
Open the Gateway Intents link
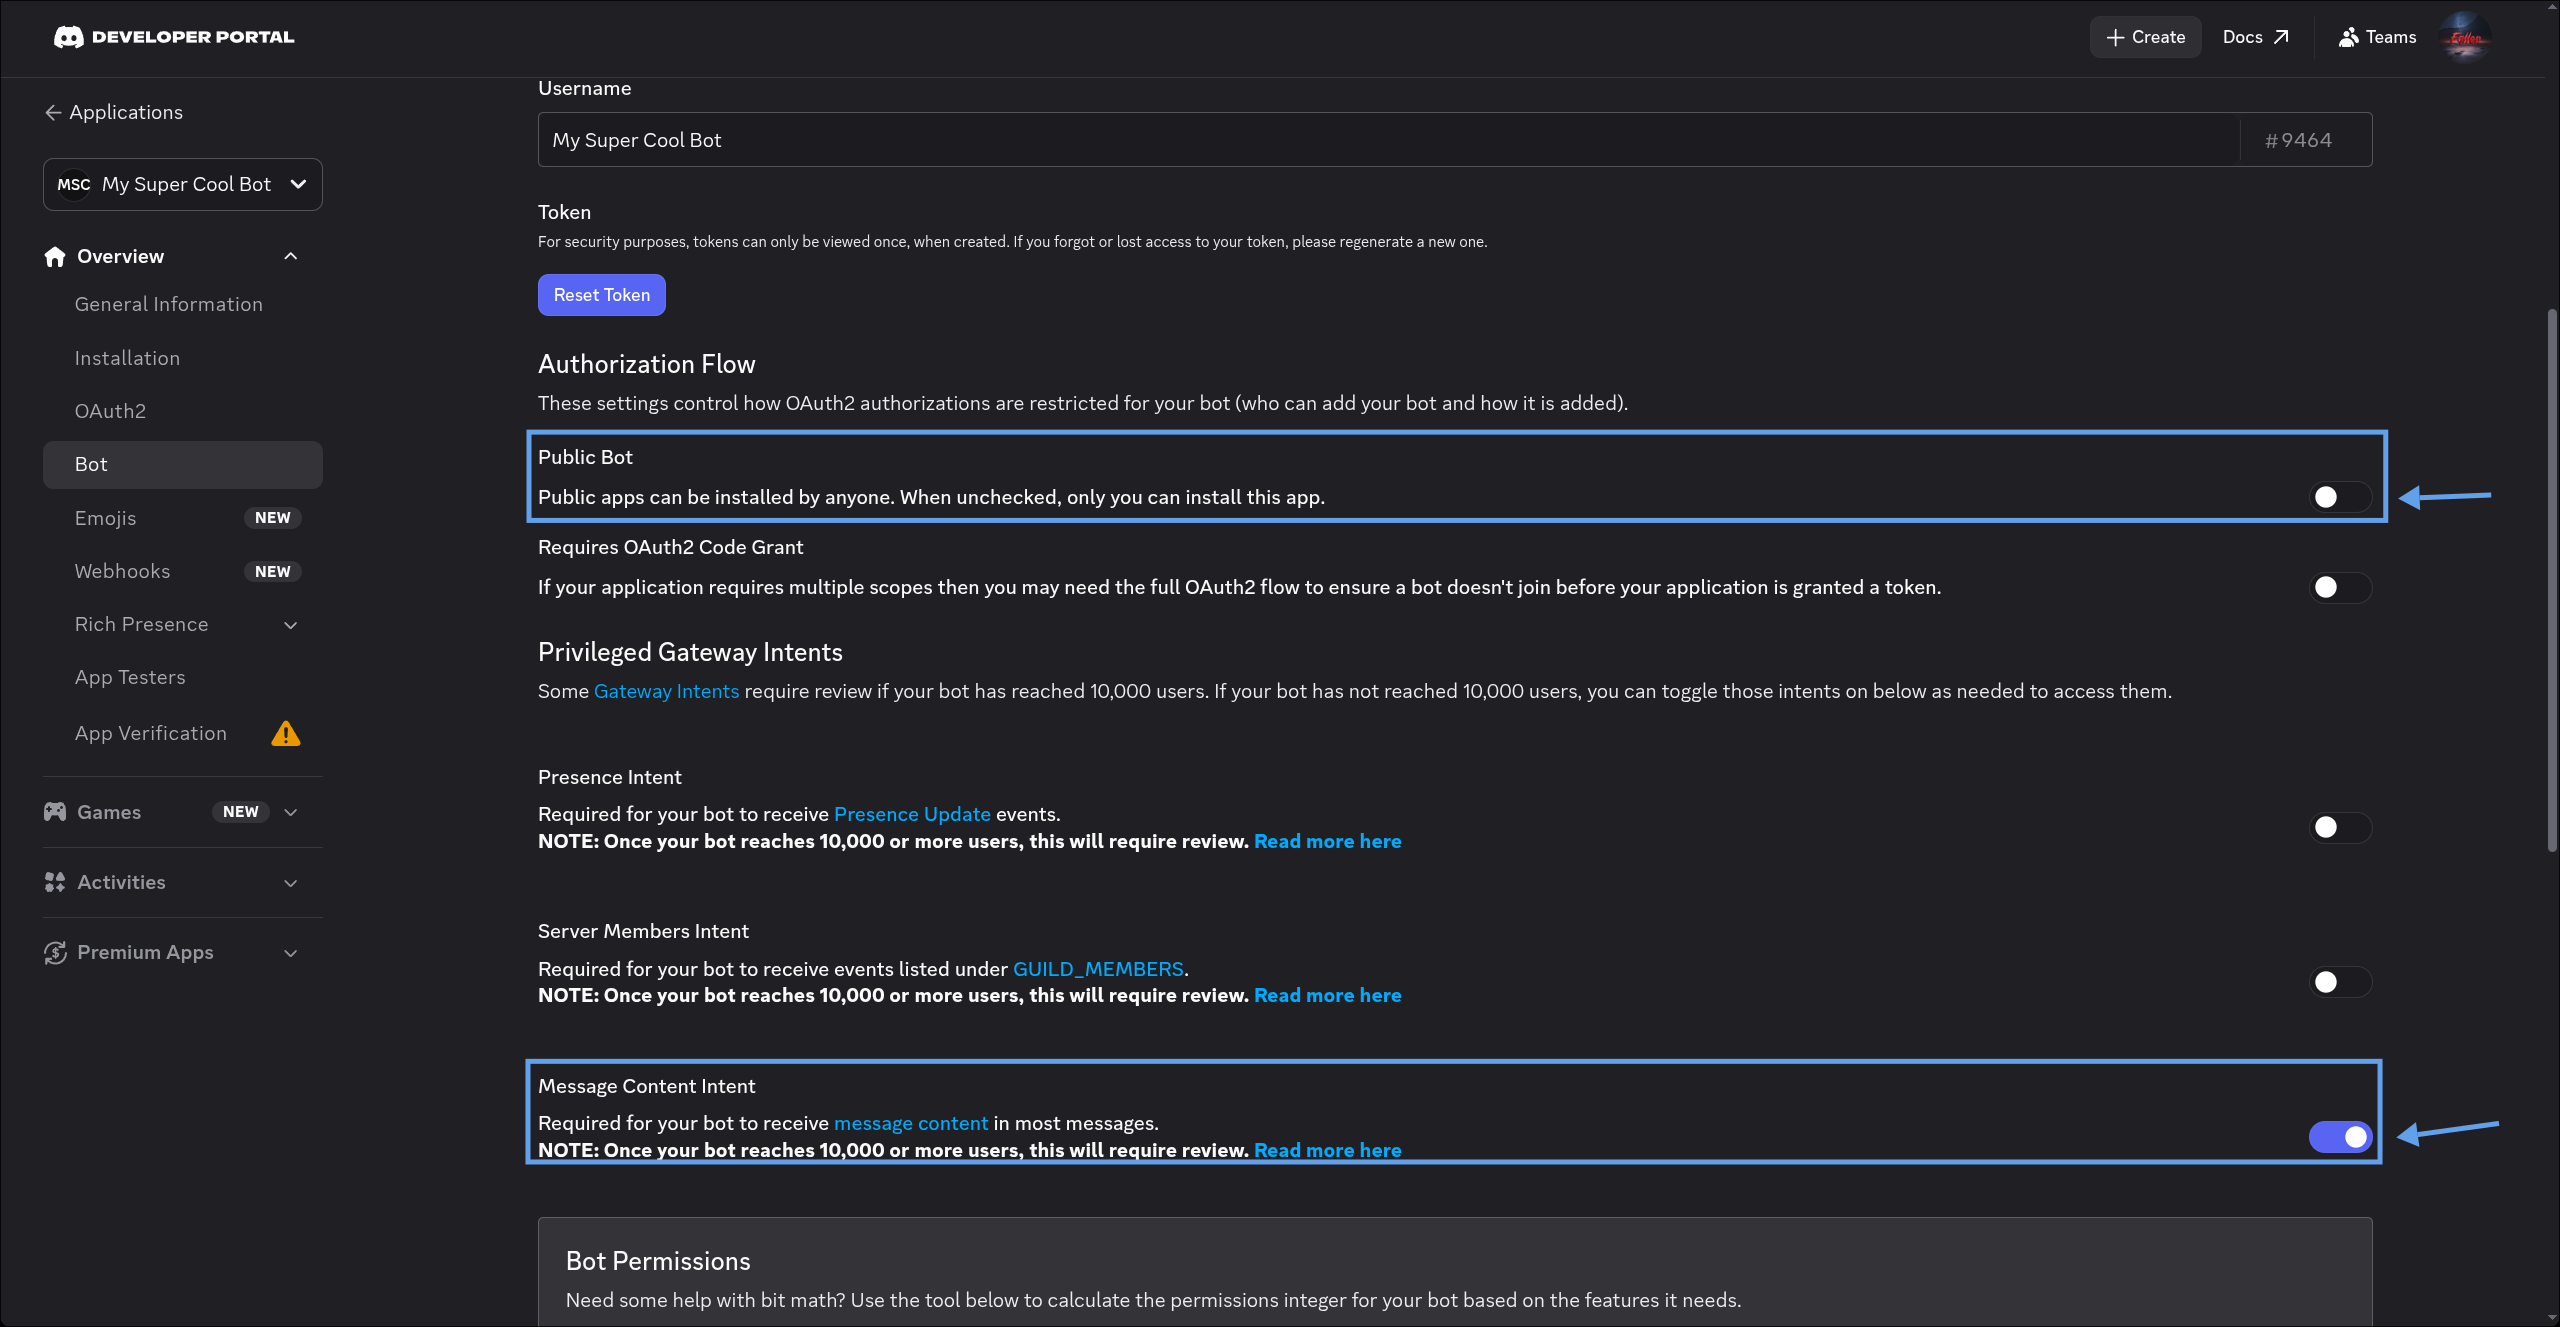[x=667, y=691]
